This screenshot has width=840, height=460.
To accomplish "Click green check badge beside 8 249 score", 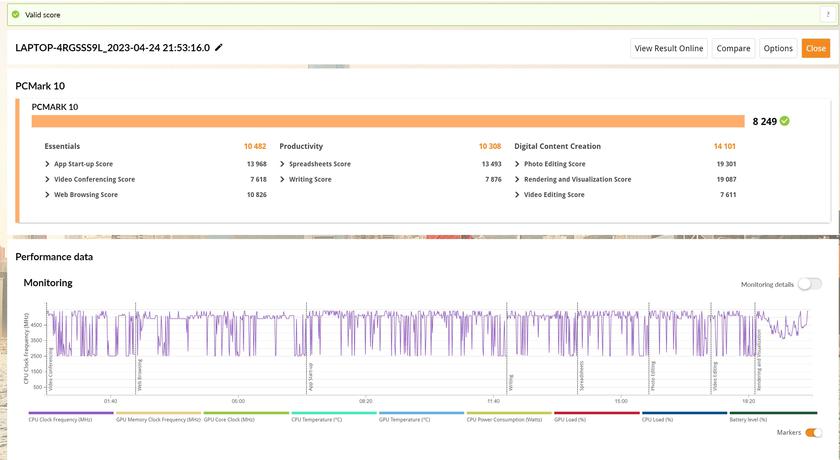I will pyautogui.click(x=785, y=121).
